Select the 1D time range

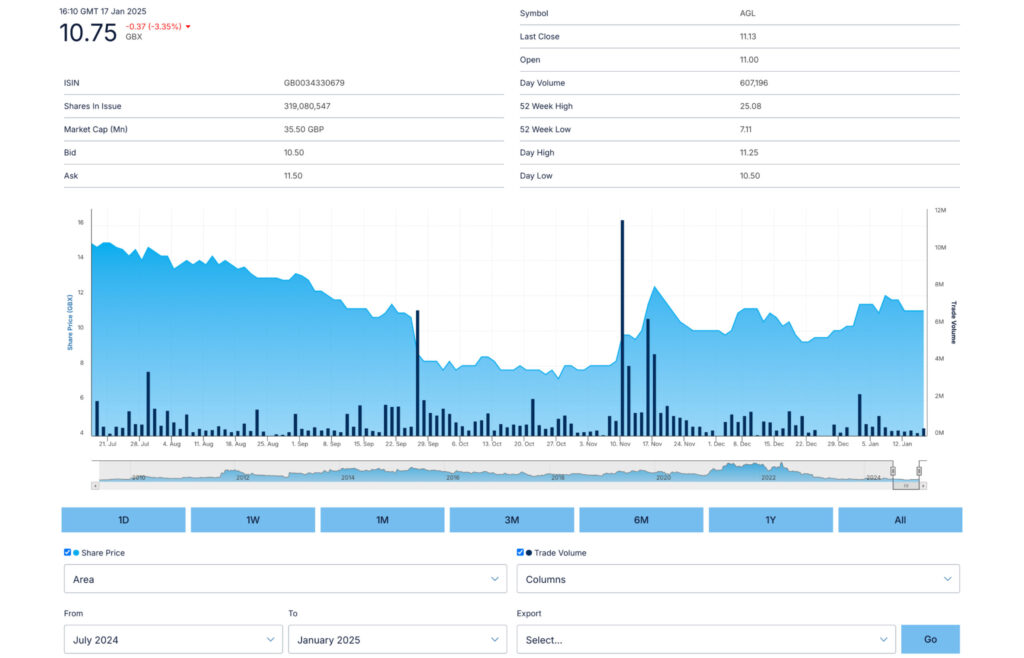click(x=123, y=520)
